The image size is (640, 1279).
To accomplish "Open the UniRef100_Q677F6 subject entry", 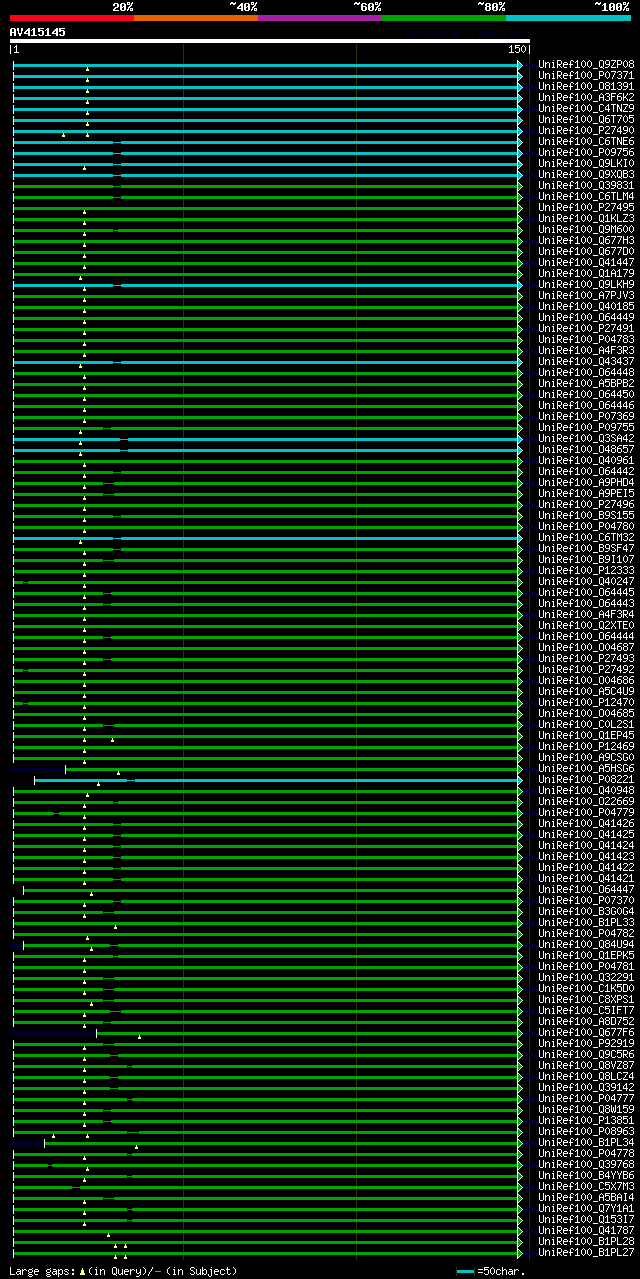I will click(x=586, y=1032).
